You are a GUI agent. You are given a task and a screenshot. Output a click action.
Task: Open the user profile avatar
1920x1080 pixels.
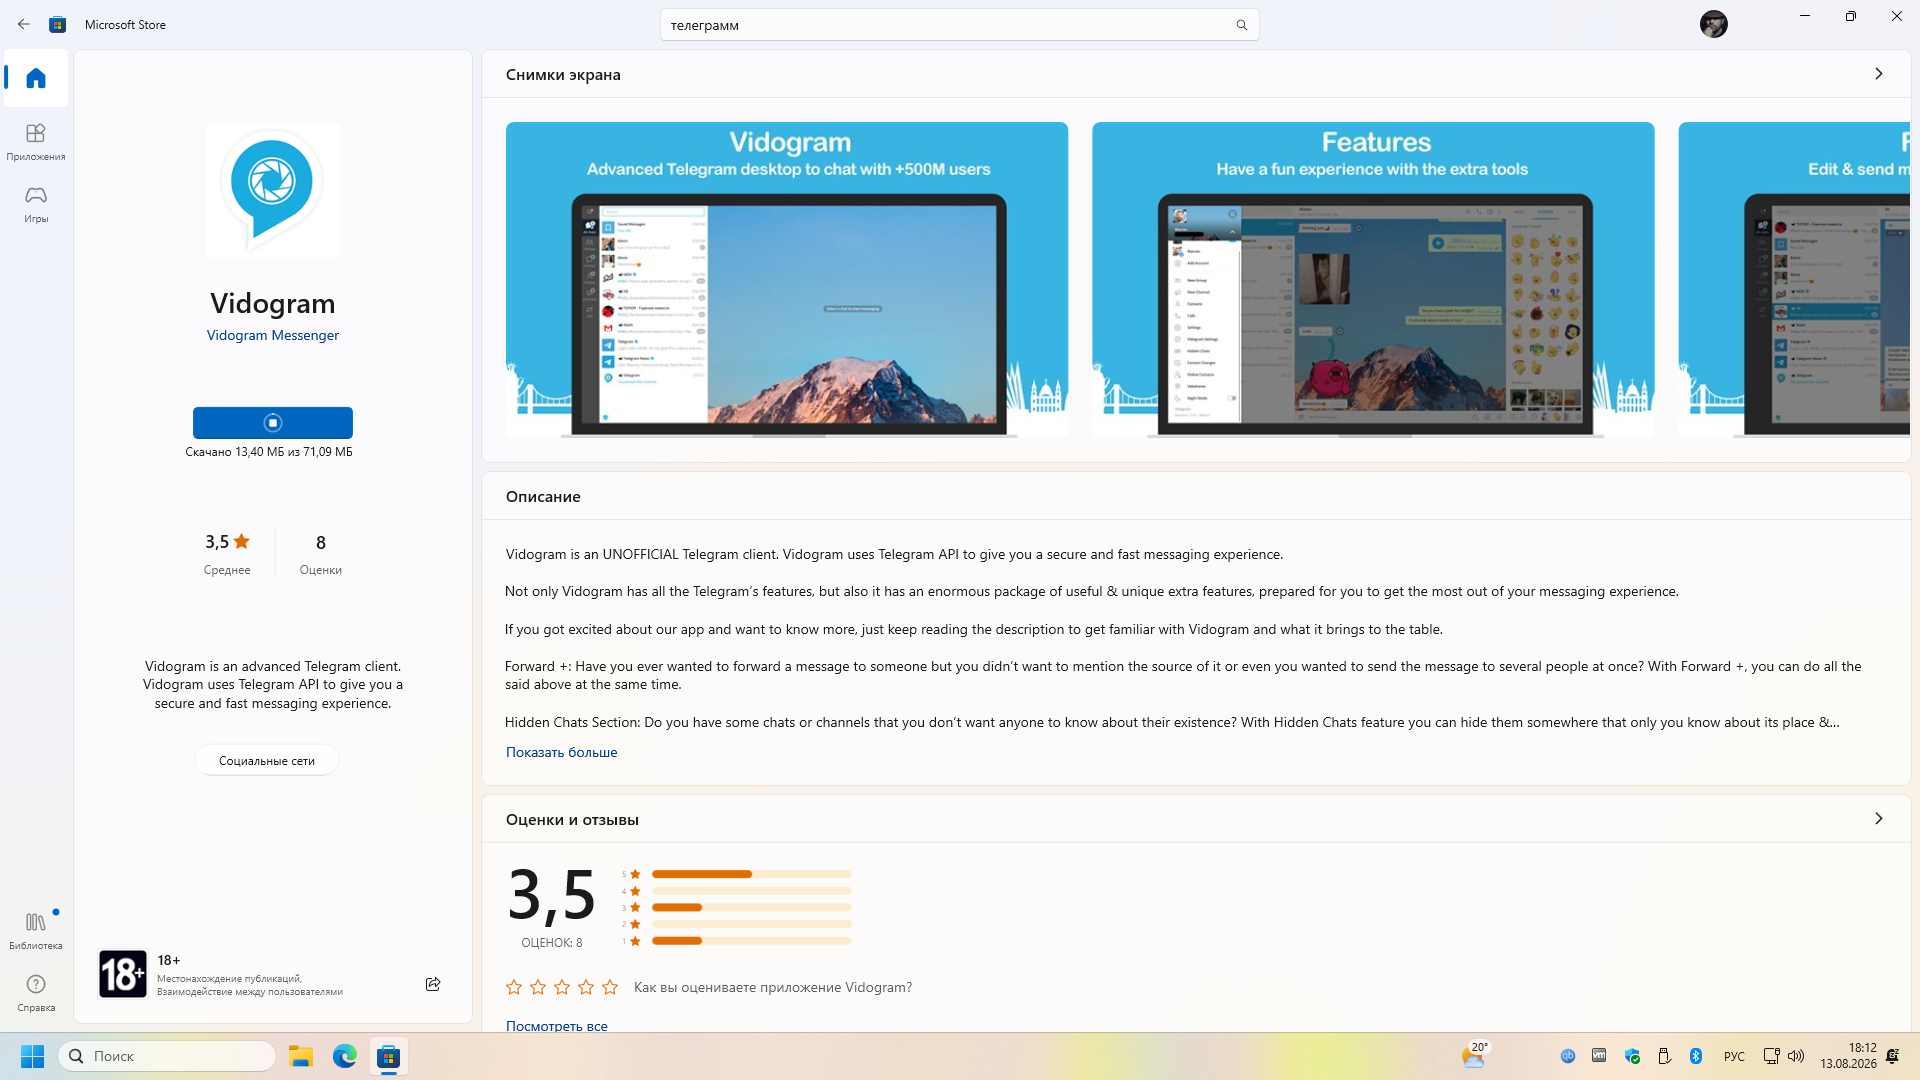(x=1713, y=24)
